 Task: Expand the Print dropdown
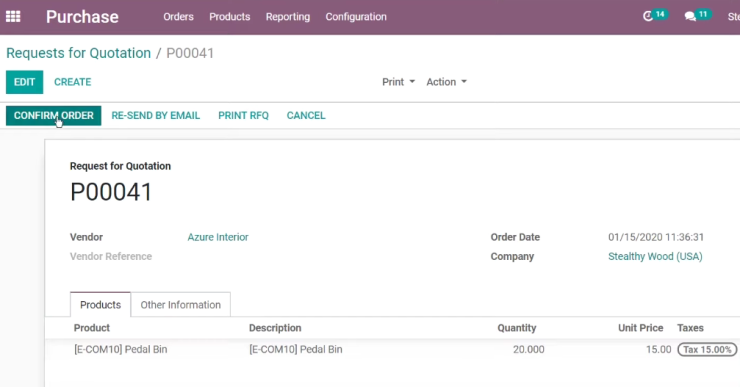point(398,82)
